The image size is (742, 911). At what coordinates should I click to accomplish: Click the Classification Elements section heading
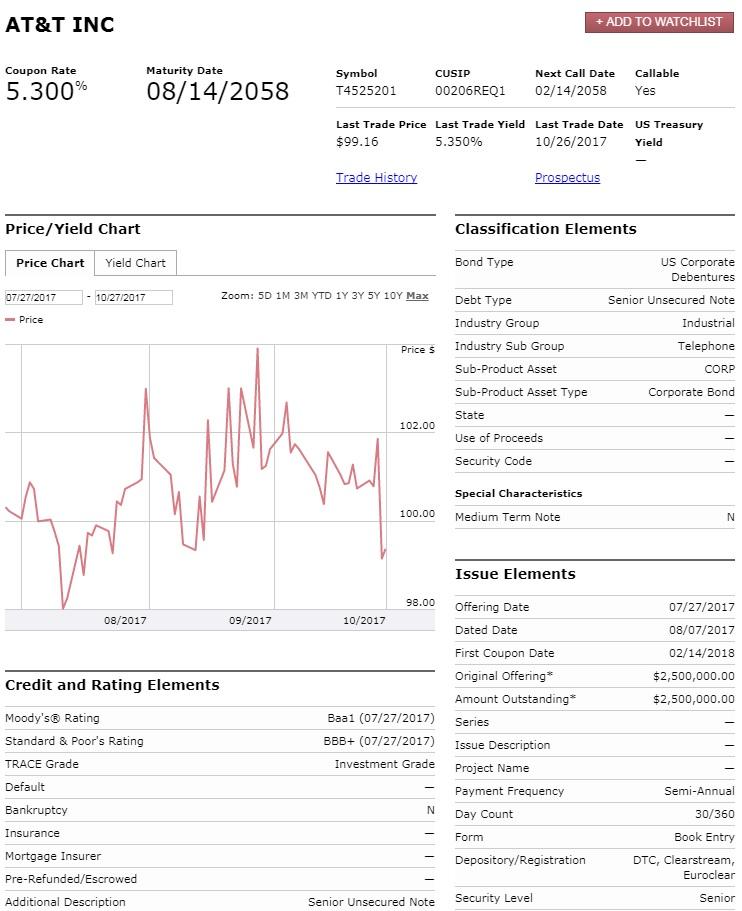click(x=546, y=229)
